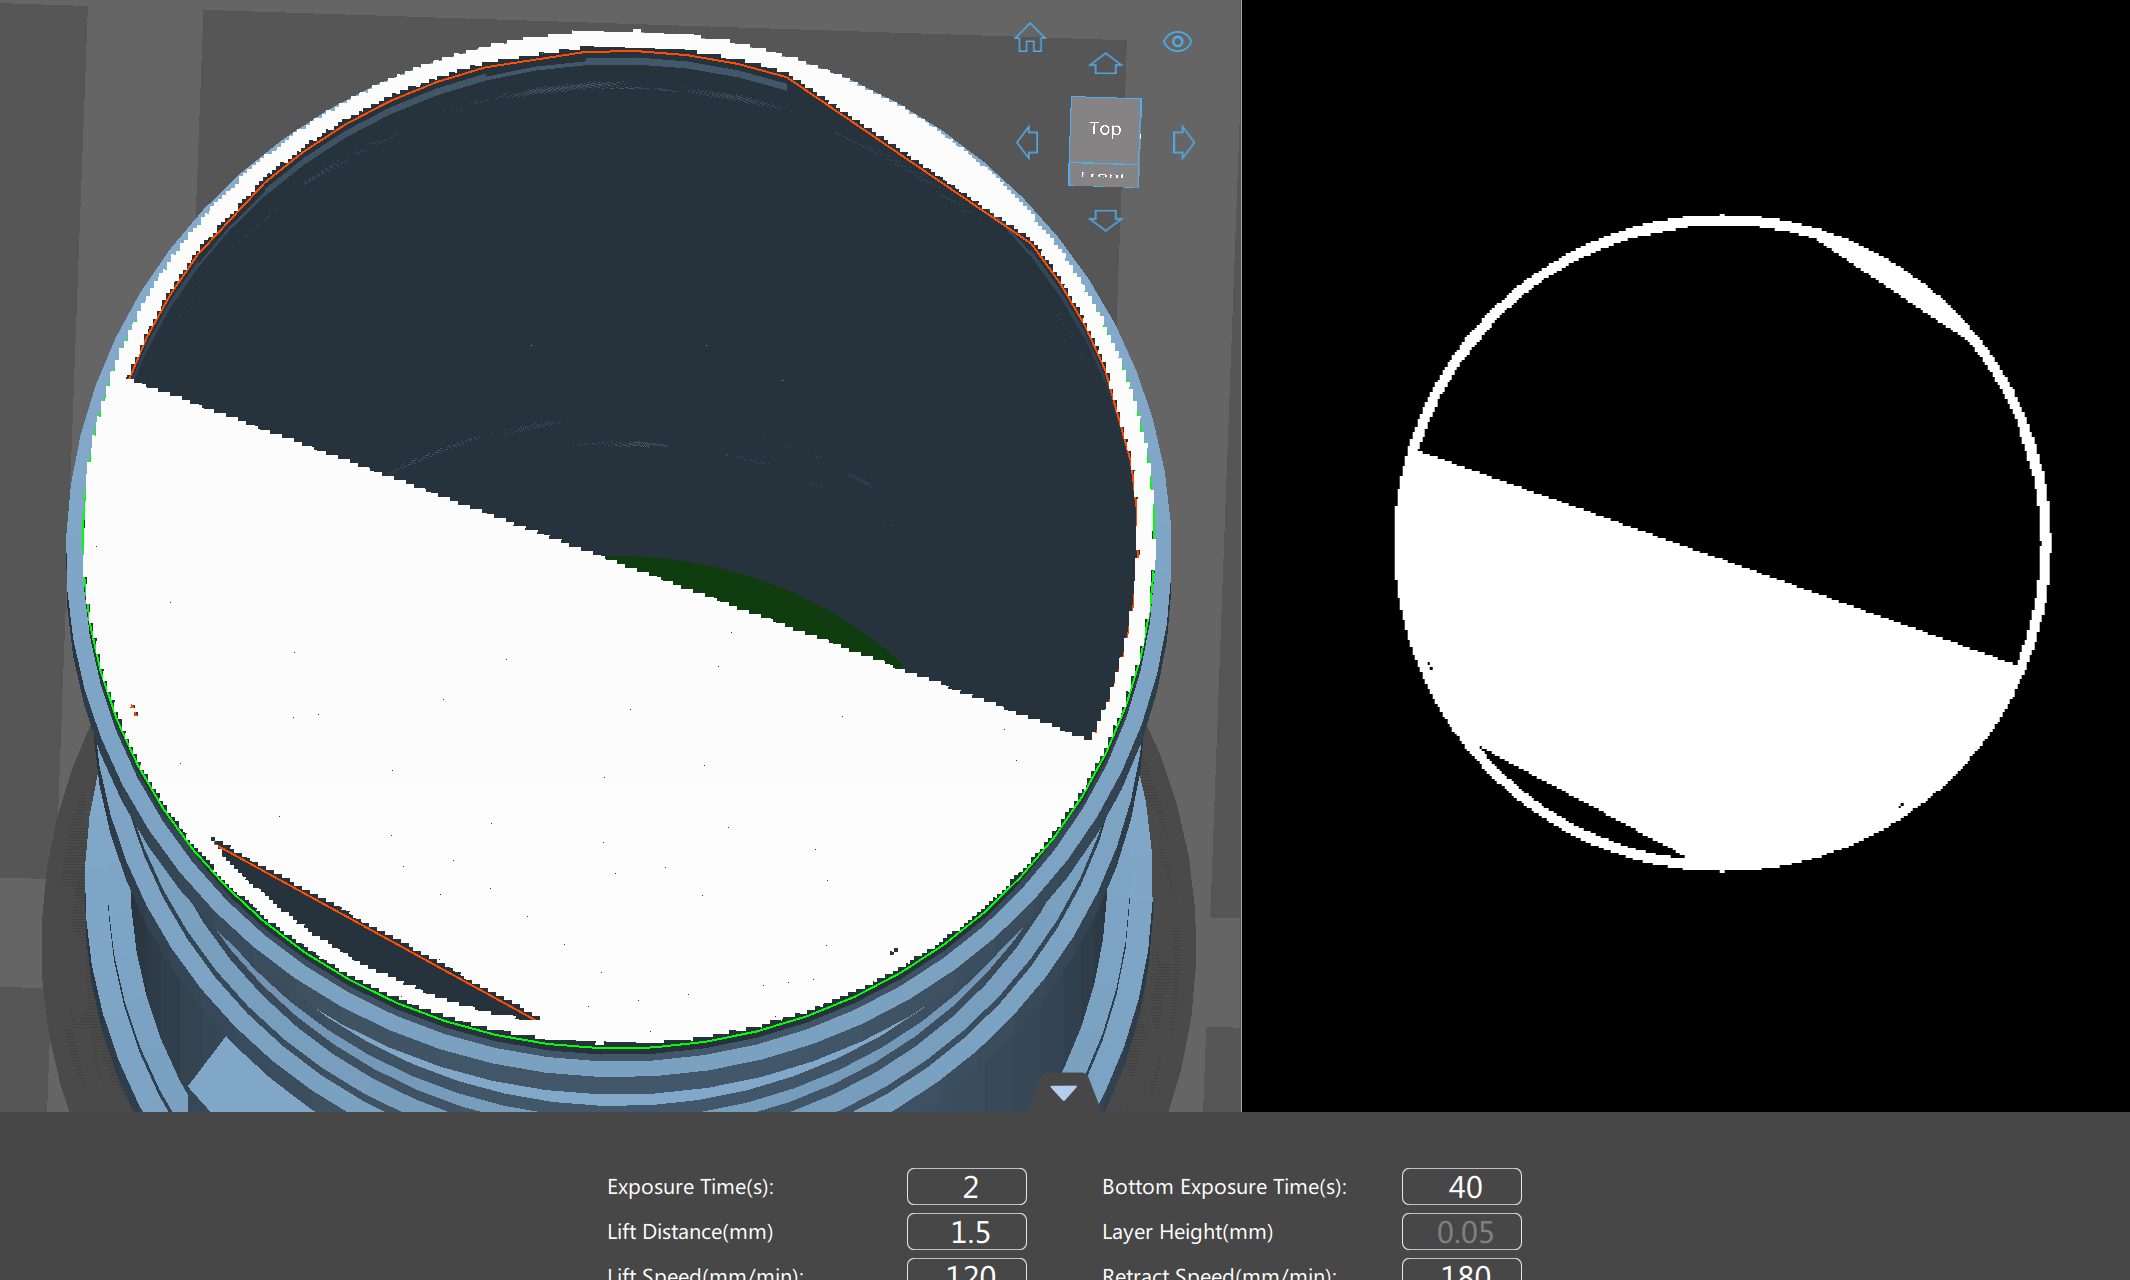Screen dimensions: 2130x1280
Task: Click the Lift Distance value field
Action: click(966, 1232)
